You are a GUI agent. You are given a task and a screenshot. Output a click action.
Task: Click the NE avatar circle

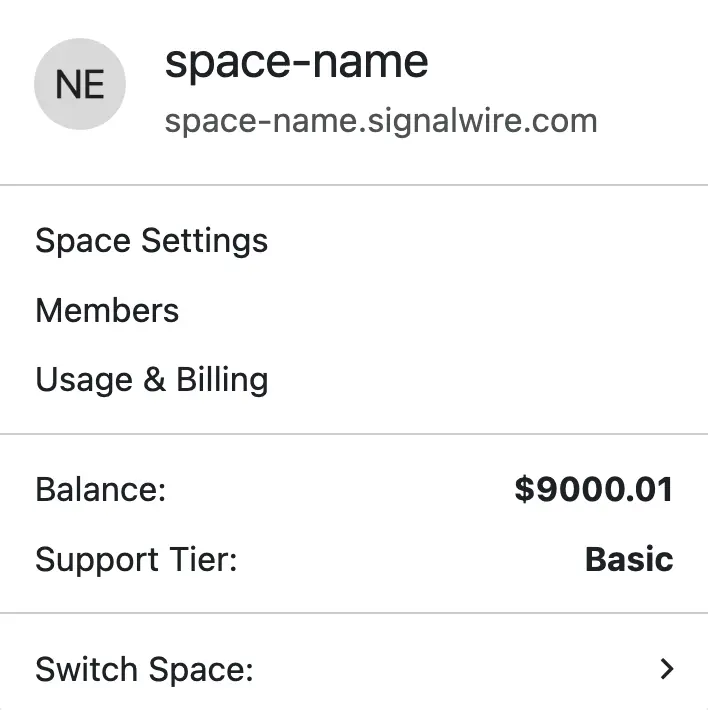coord(80,85)
